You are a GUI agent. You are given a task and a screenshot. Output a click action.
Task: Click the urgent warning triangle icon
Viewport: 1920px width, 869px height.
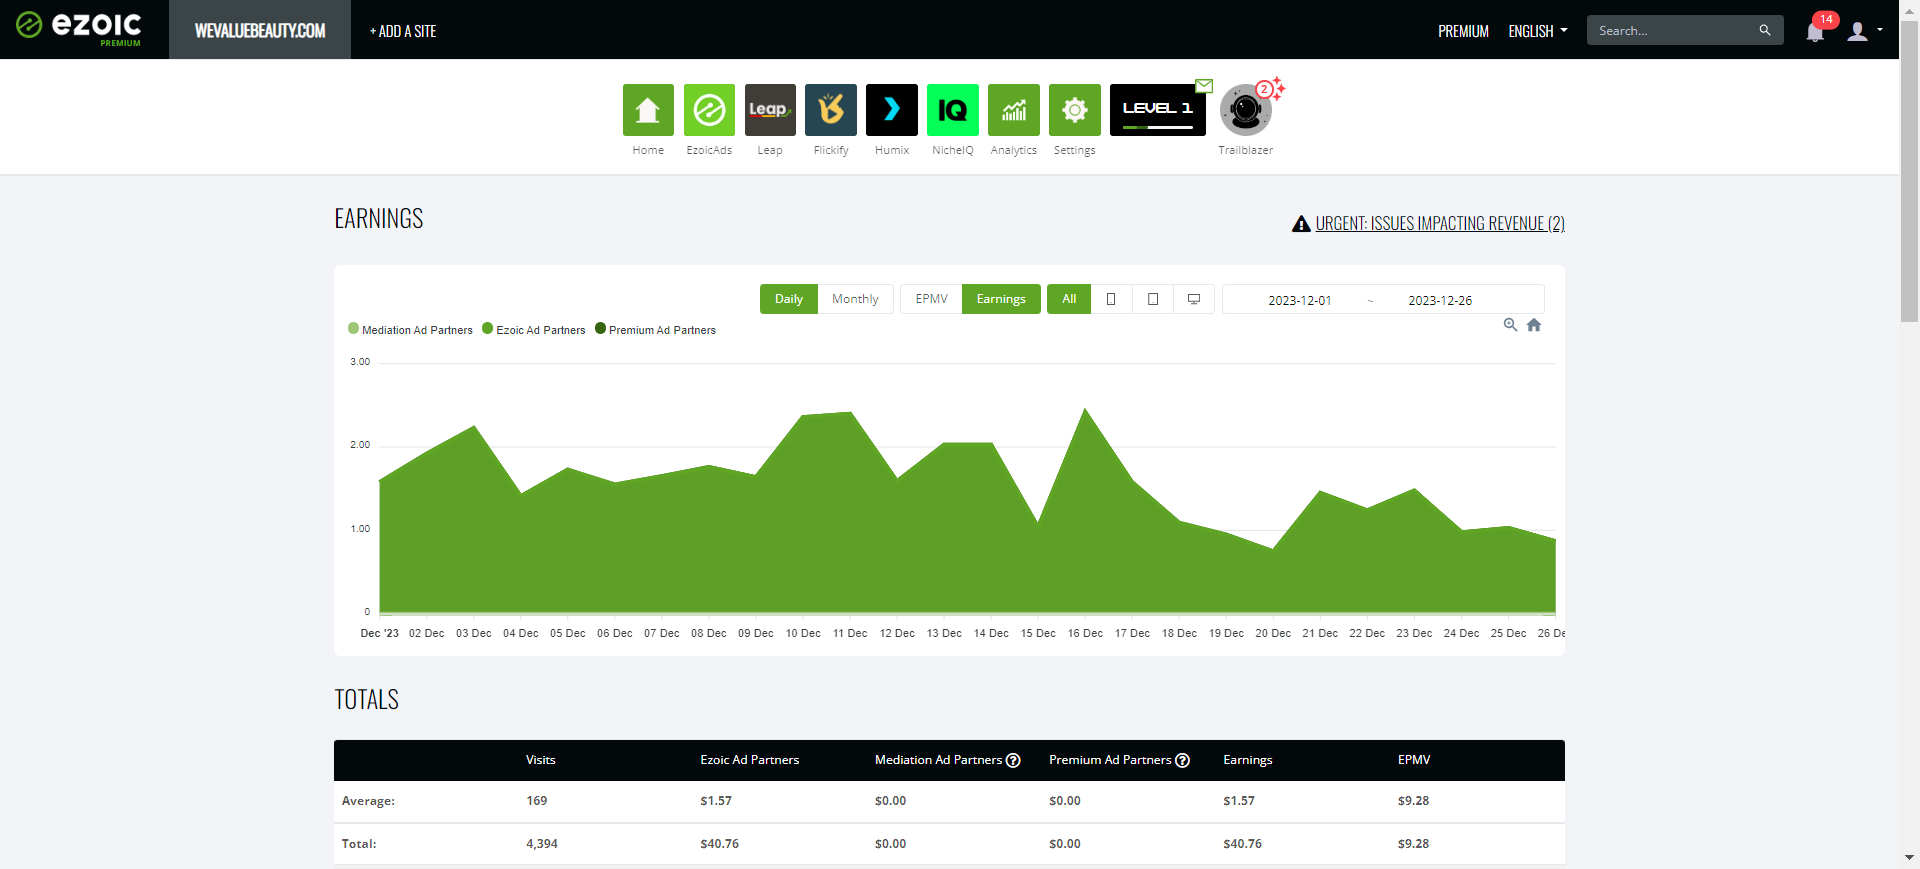point(1301,224)
